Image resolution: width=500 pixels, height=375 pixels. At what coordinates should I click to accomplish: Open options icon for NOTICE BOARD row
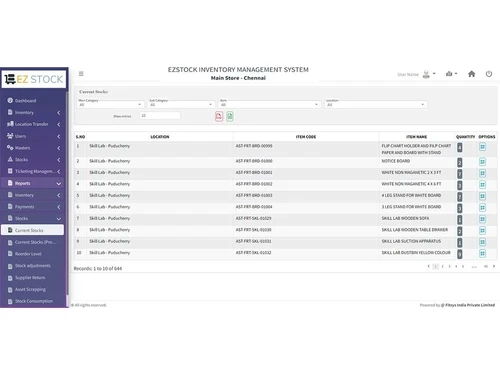click(482, 162)
